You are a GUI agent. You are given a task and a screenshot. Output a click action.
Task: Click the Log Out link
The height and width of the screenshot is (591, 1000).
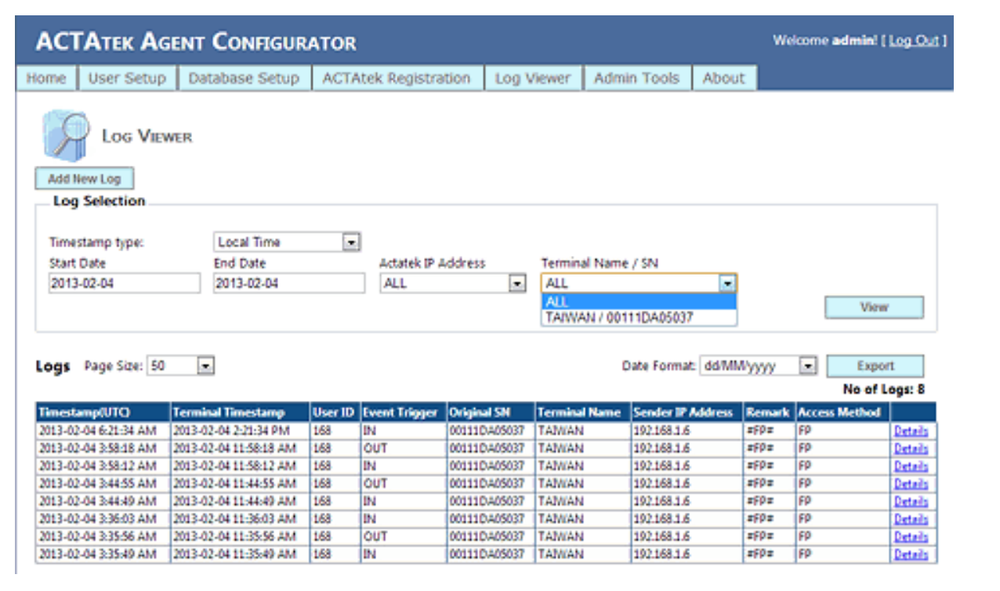pos(913,41)
